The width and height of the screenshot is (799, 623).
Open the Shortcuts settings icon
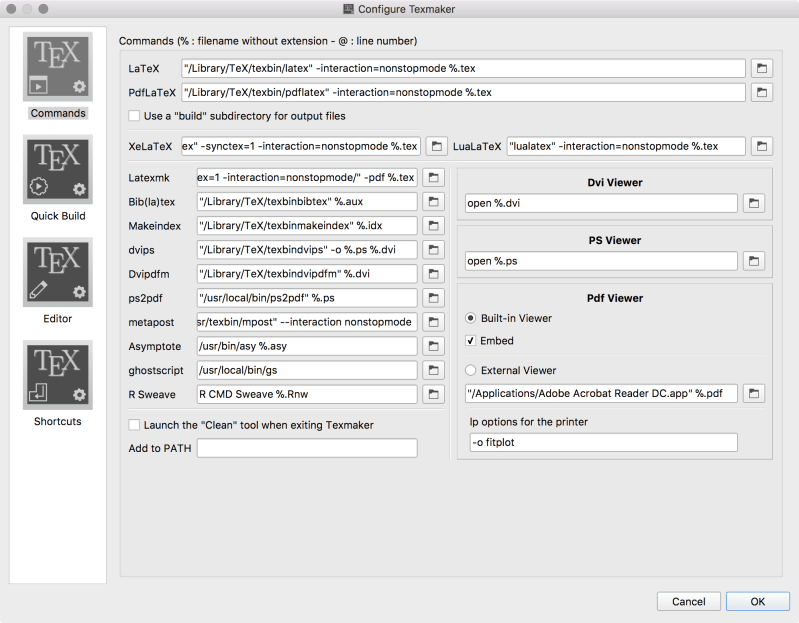[58, 375]
